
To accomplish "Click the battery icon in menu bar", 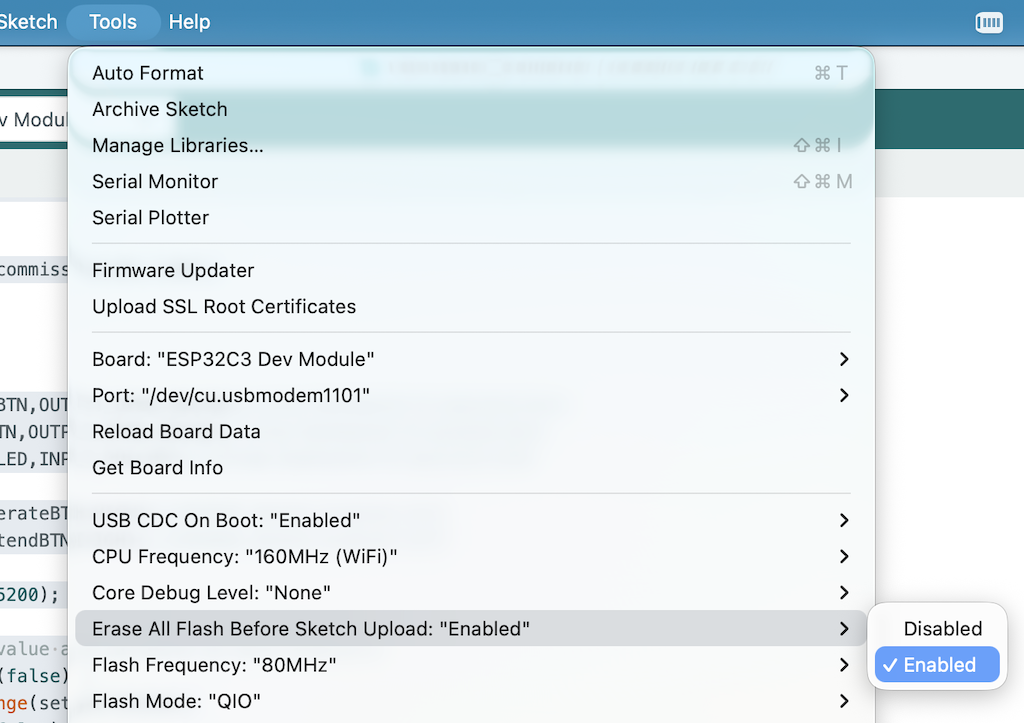I will (x=988, y=22).
